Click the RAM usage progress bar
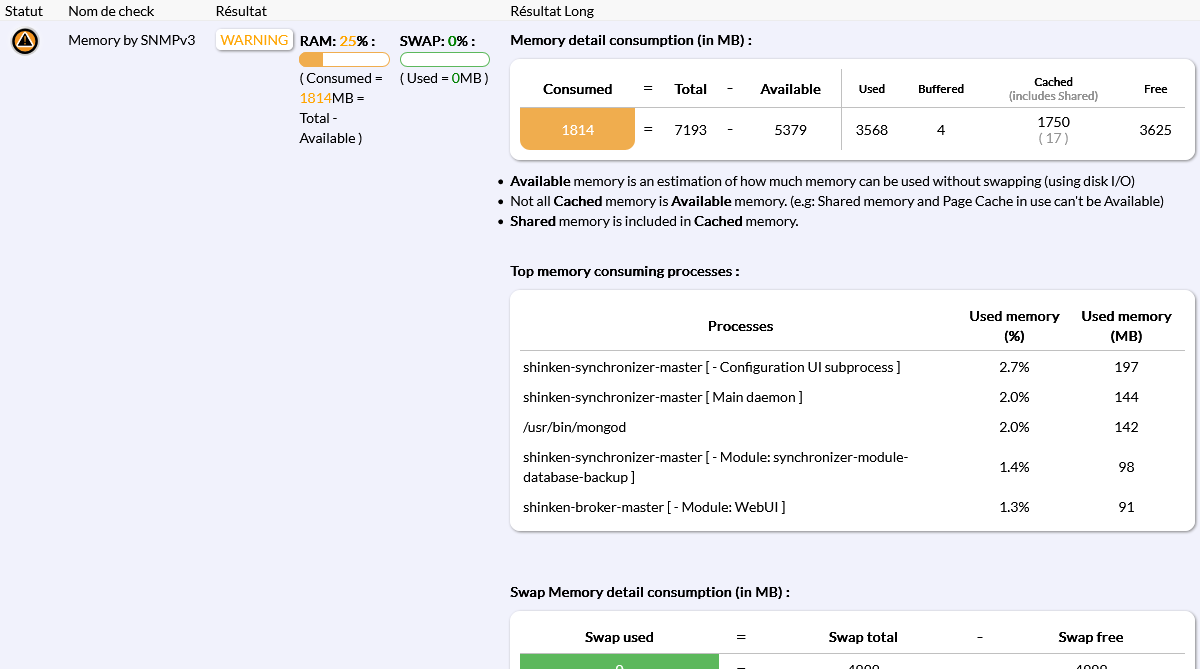Screen dimensions: 1200x669 (x=344, y=60)
